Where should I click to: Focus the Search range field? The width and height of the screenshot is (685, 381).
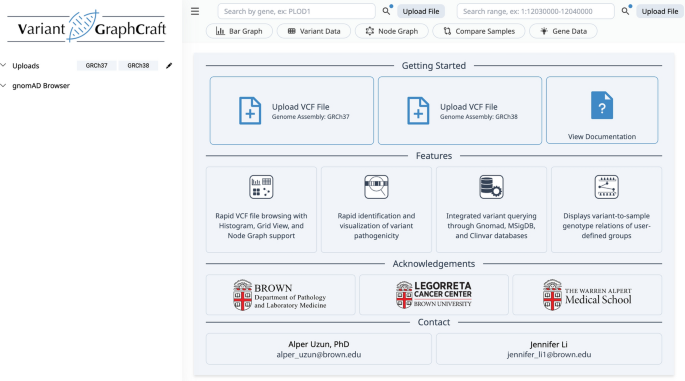(536, 11)
